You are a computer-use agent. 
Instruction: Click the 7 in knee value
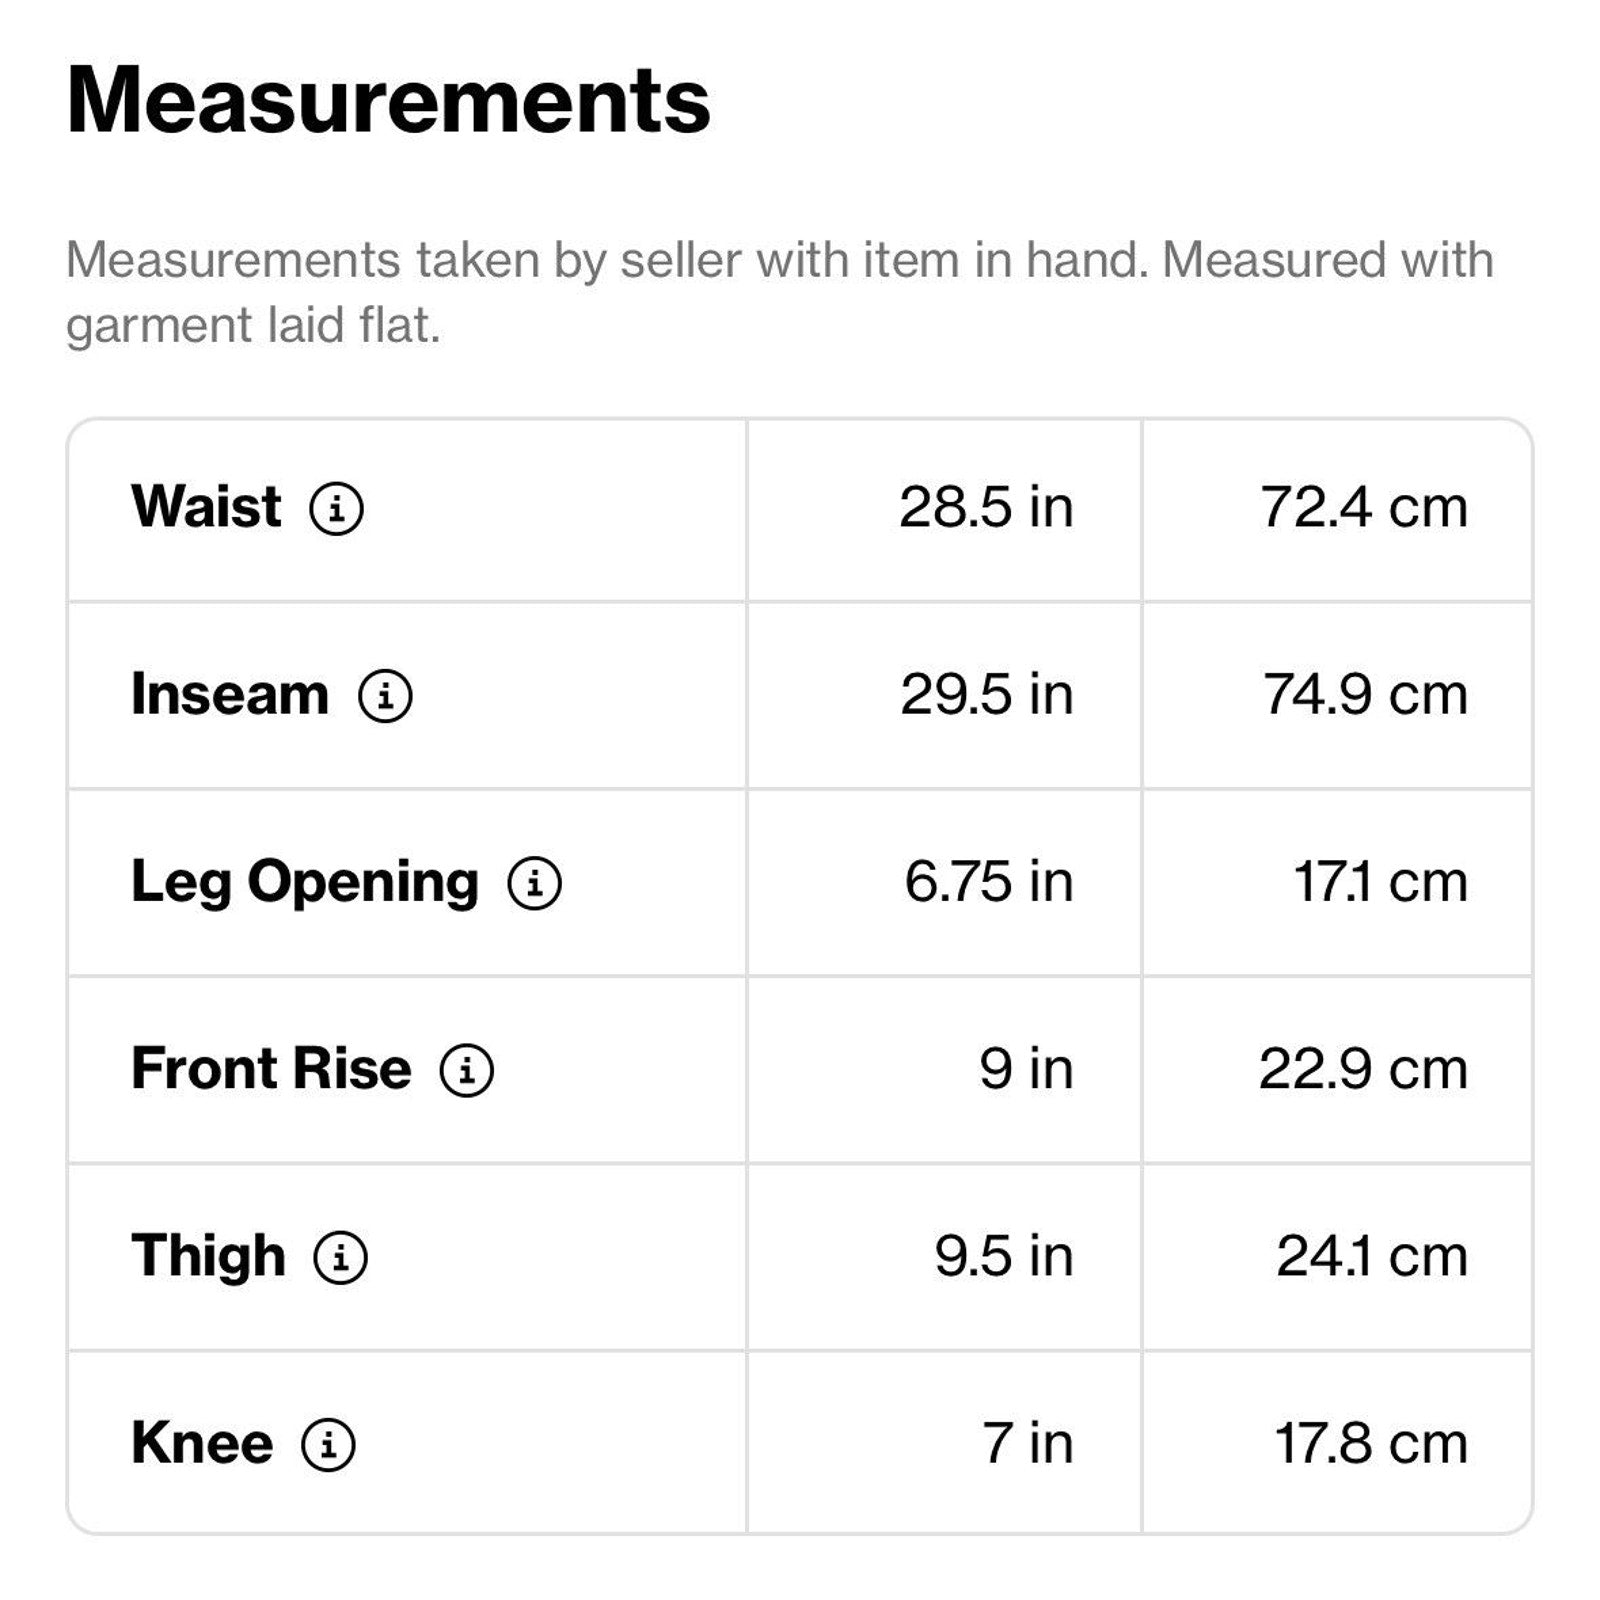coord(1027,1443)
